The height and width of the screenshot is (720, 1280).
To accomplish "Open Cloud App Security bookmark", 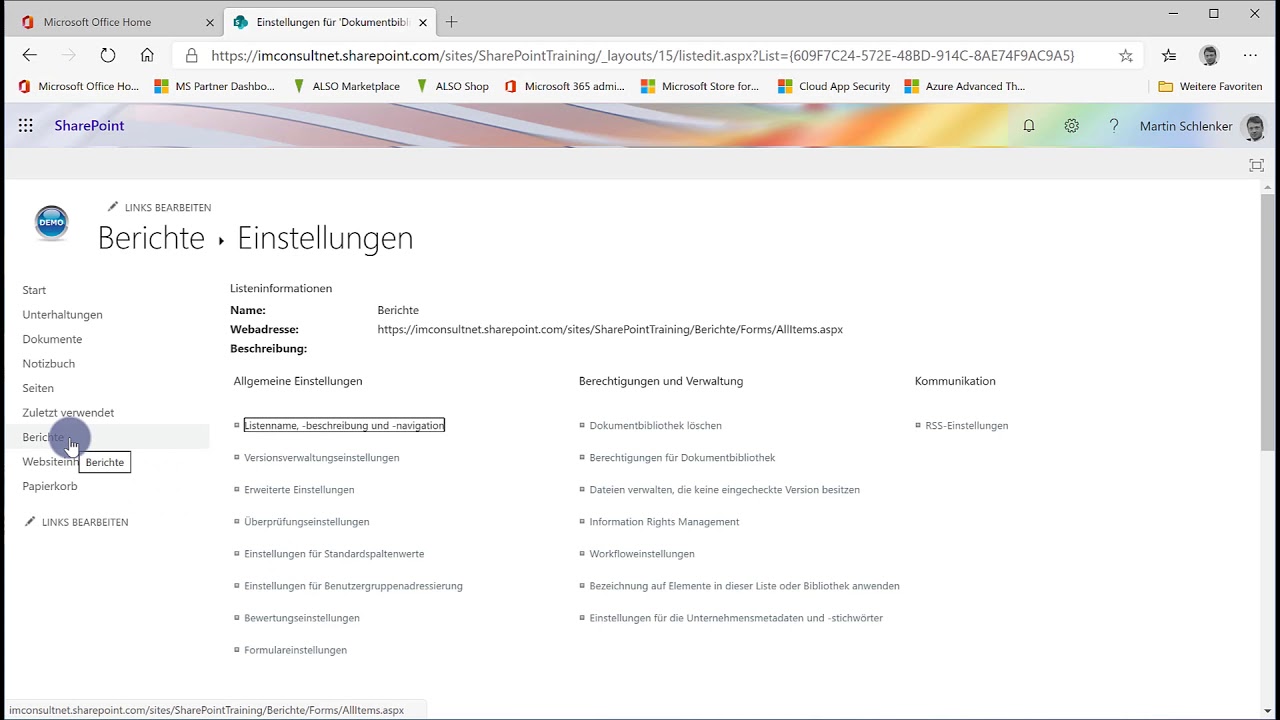I will click(834, 86).
